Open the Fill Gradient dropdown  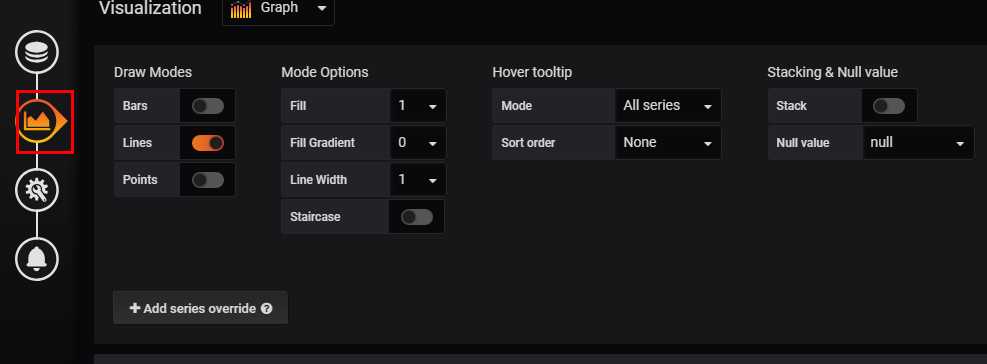[x=418, y=143]
